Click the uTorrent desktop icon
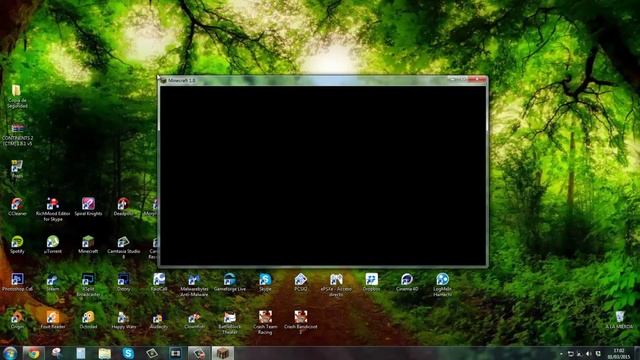The height and width of the screenshot is (360, 640). coord(53,244)
